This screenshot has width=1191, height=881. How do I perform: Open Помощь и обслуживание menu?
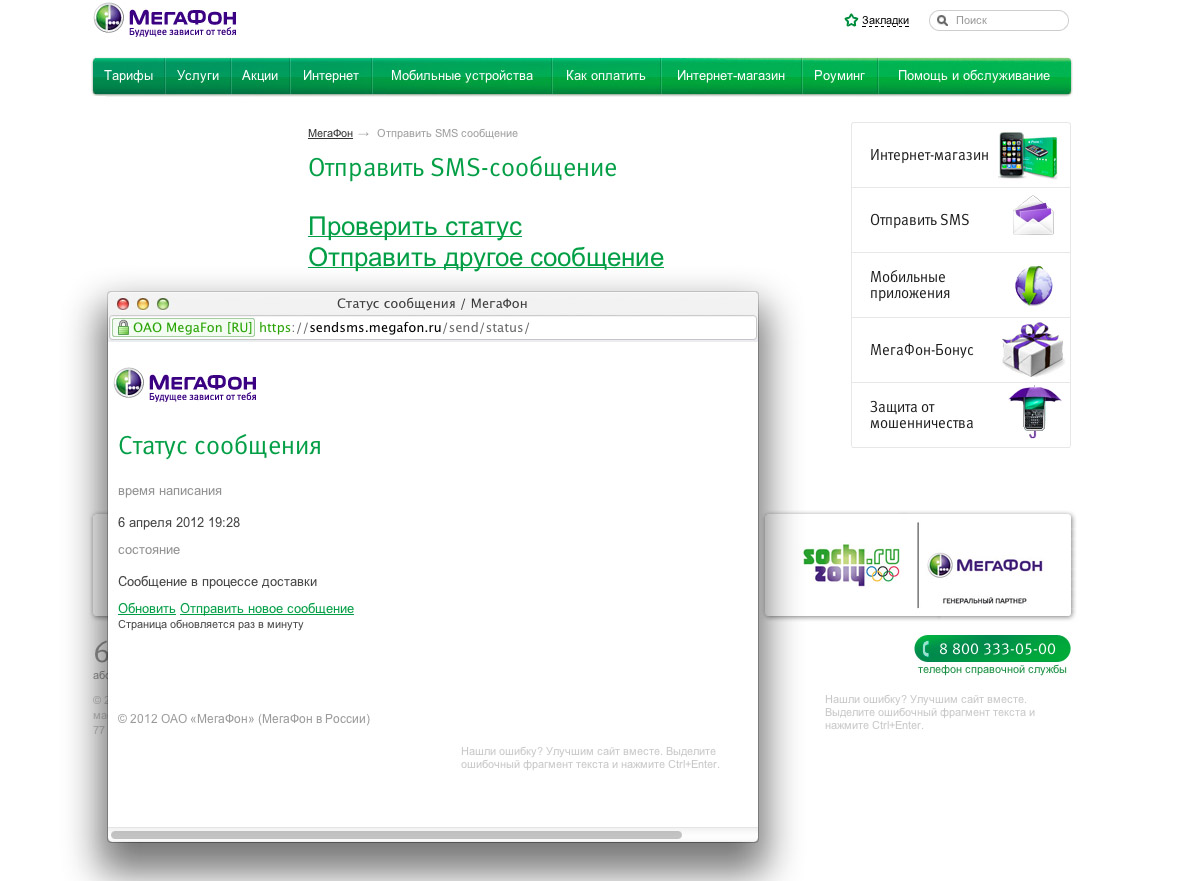(x=974, y=76)
